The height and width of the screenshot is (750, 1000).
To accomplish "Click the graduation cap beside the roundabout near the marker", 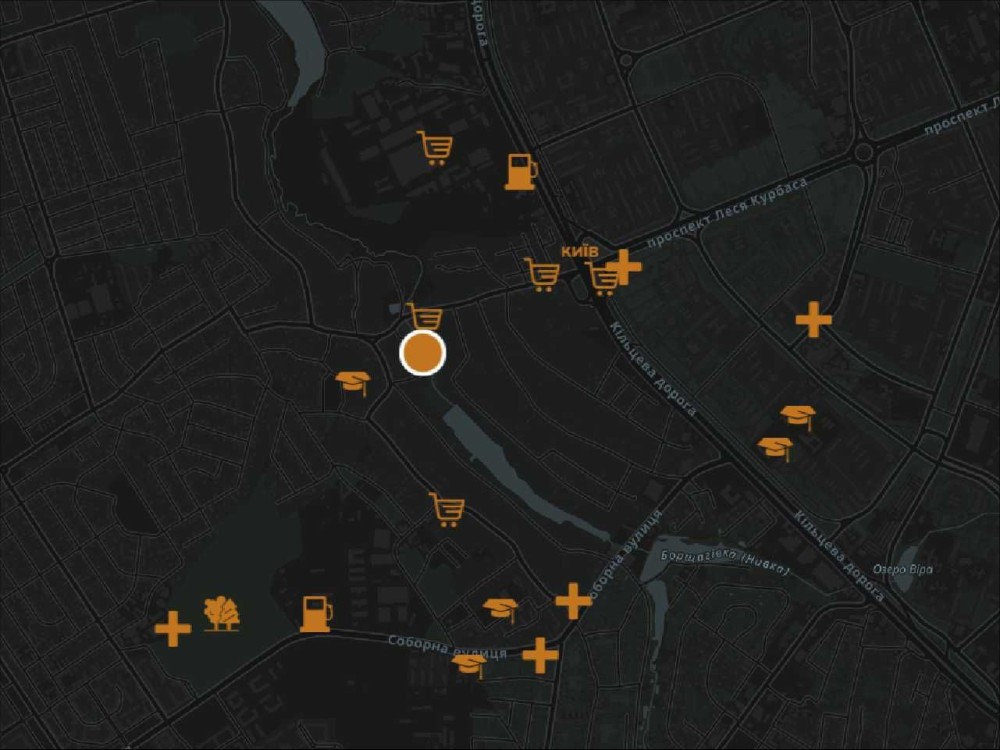I will (x=353, y=383).
